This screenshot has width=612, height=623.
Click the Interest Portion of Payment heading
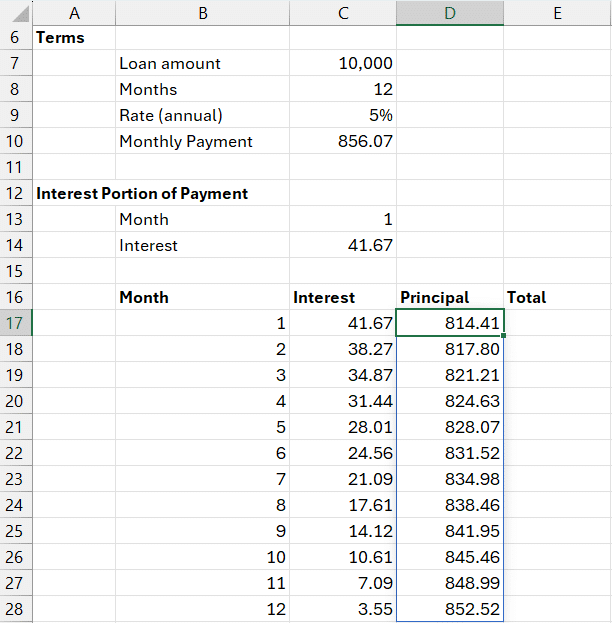click(142, 193)
